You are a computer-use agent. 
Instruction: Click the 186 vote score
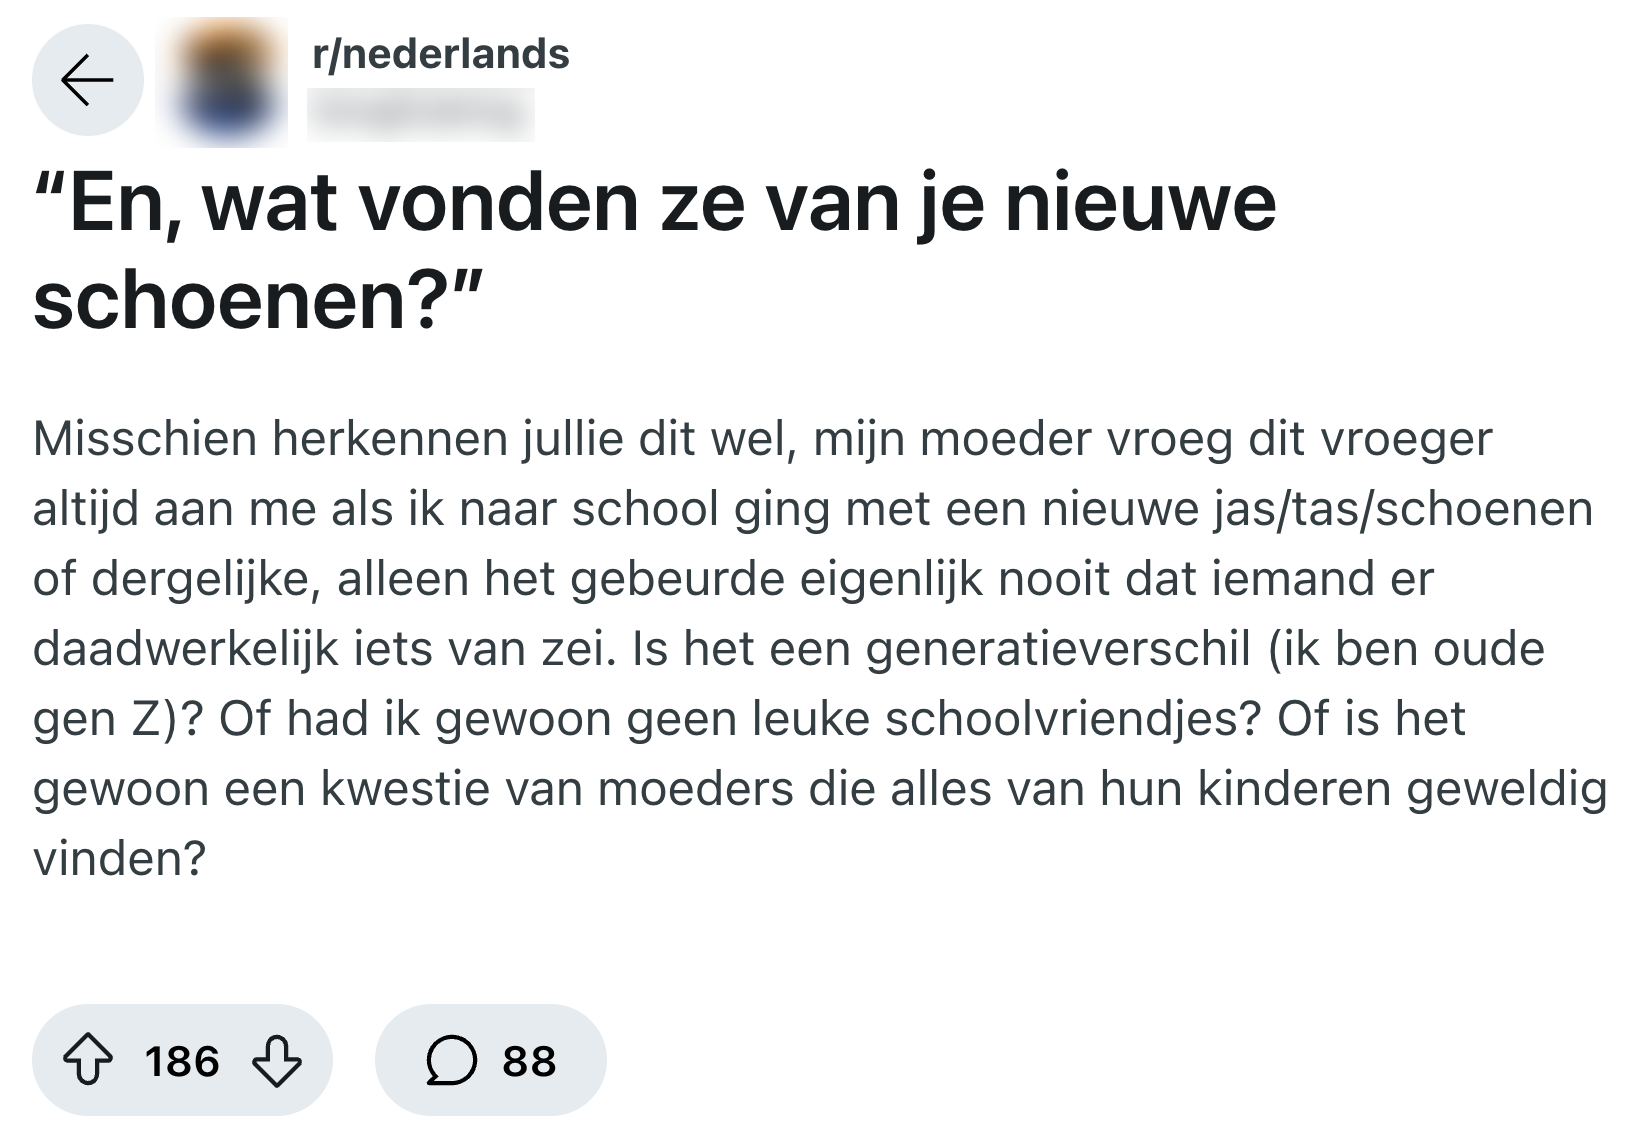[x=182, y=1060]
